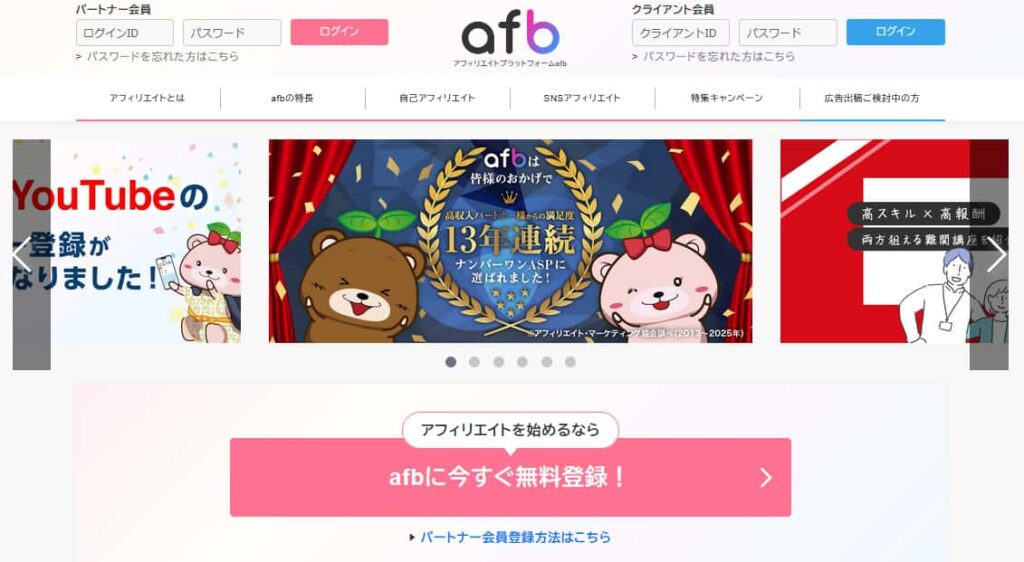Click the chevron on the pink registration button

click(x=766, y=478)
